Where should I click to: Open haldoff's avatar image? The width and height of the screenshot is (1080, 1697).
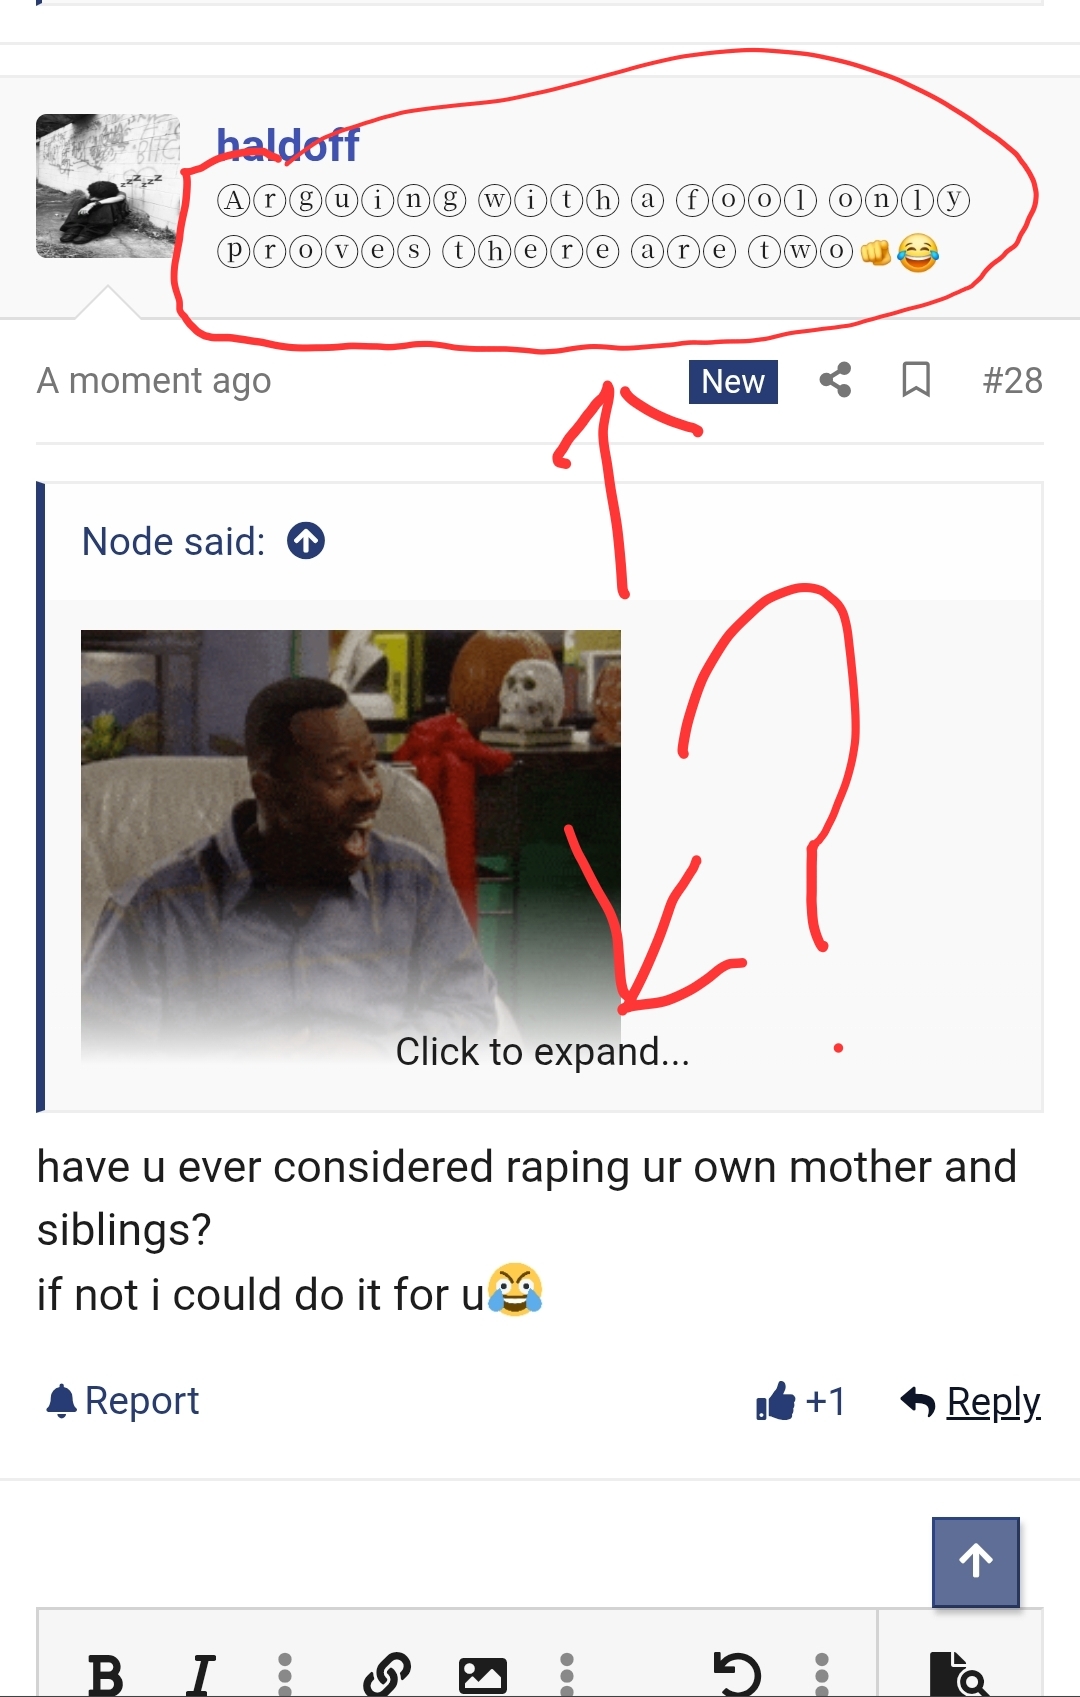(x=108, y=186)
